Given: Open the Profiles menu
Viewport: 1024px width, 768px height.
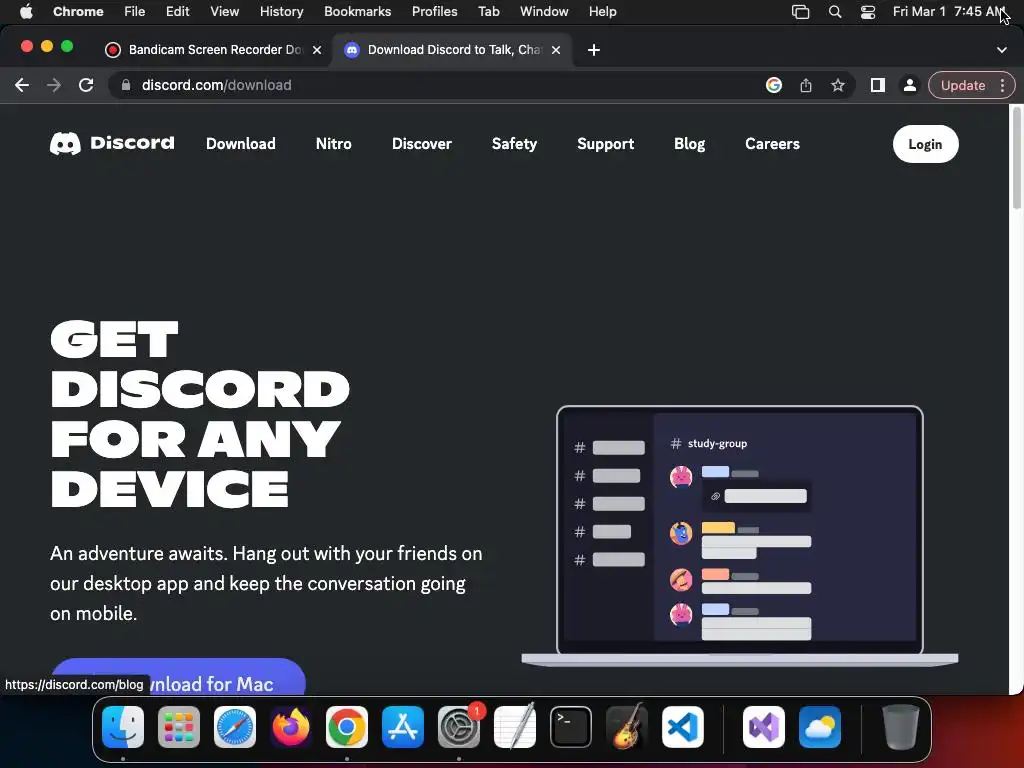Looking at the screenshot, I should point(434,12).
